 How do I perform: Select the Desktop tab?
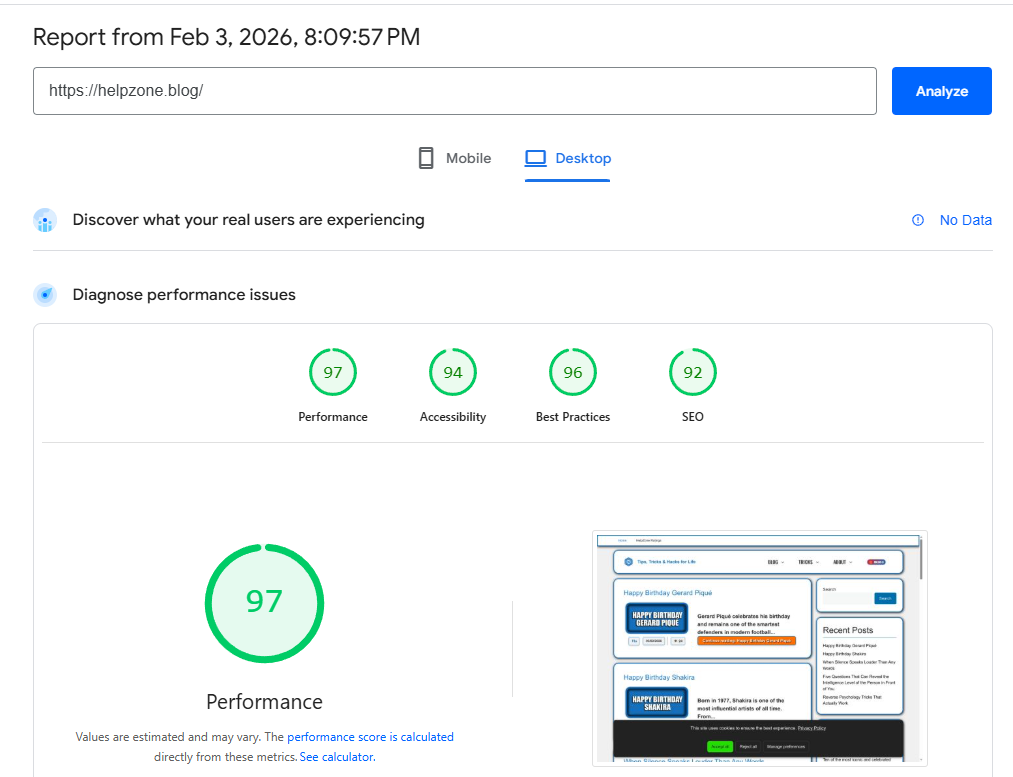click(567, 158)
